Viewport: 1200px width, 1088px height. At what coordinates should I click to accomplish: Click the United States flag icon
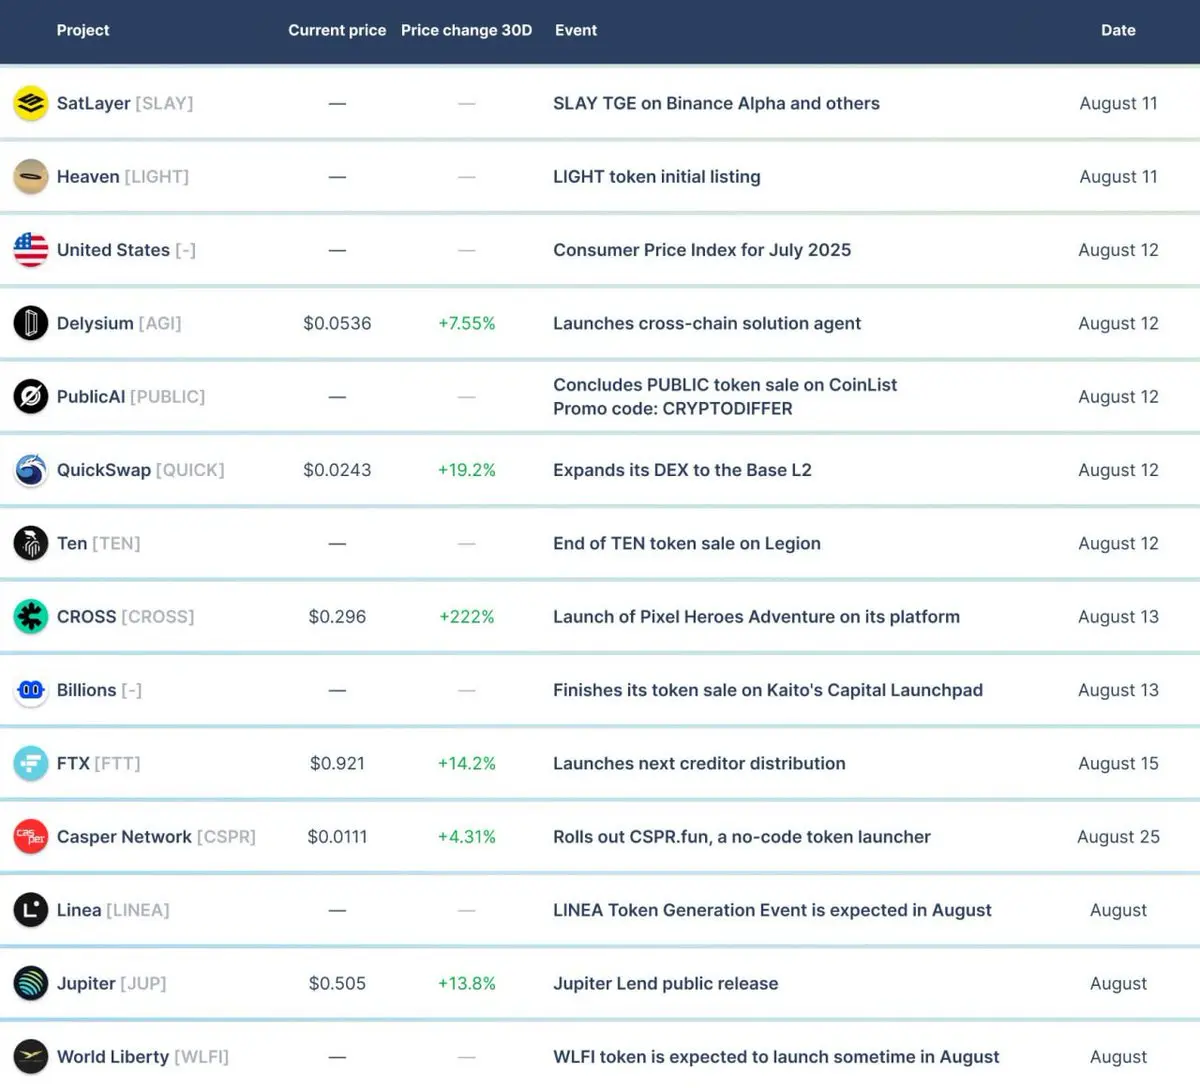click(x=31, y=250)
